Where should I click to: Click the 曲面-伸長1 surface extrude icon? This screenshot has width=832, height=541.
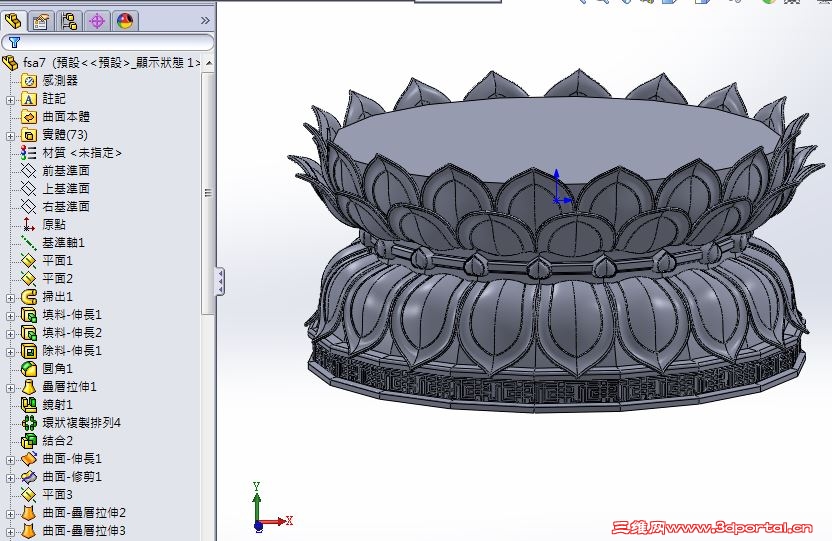coord(29,458)
